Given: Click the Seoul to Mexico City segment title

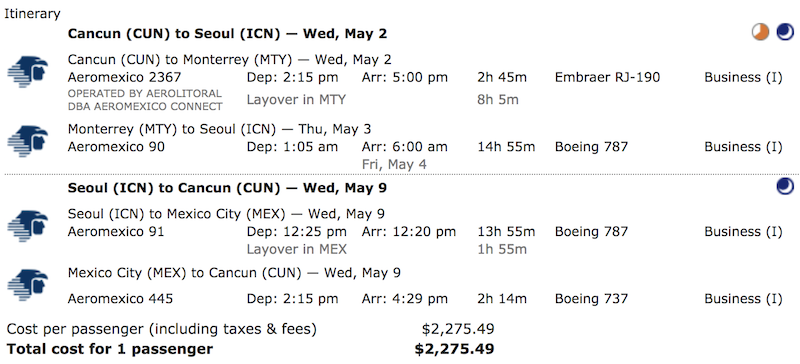Looking at the screenshot, I should click(x=227, y=214).
